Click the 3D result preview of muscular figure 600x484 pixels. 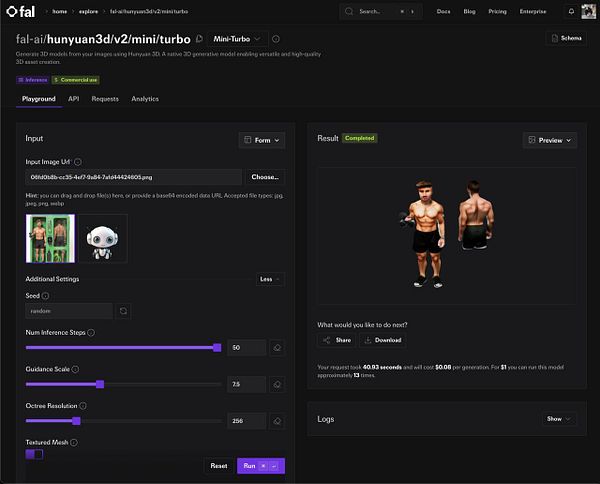click(447, 235)
